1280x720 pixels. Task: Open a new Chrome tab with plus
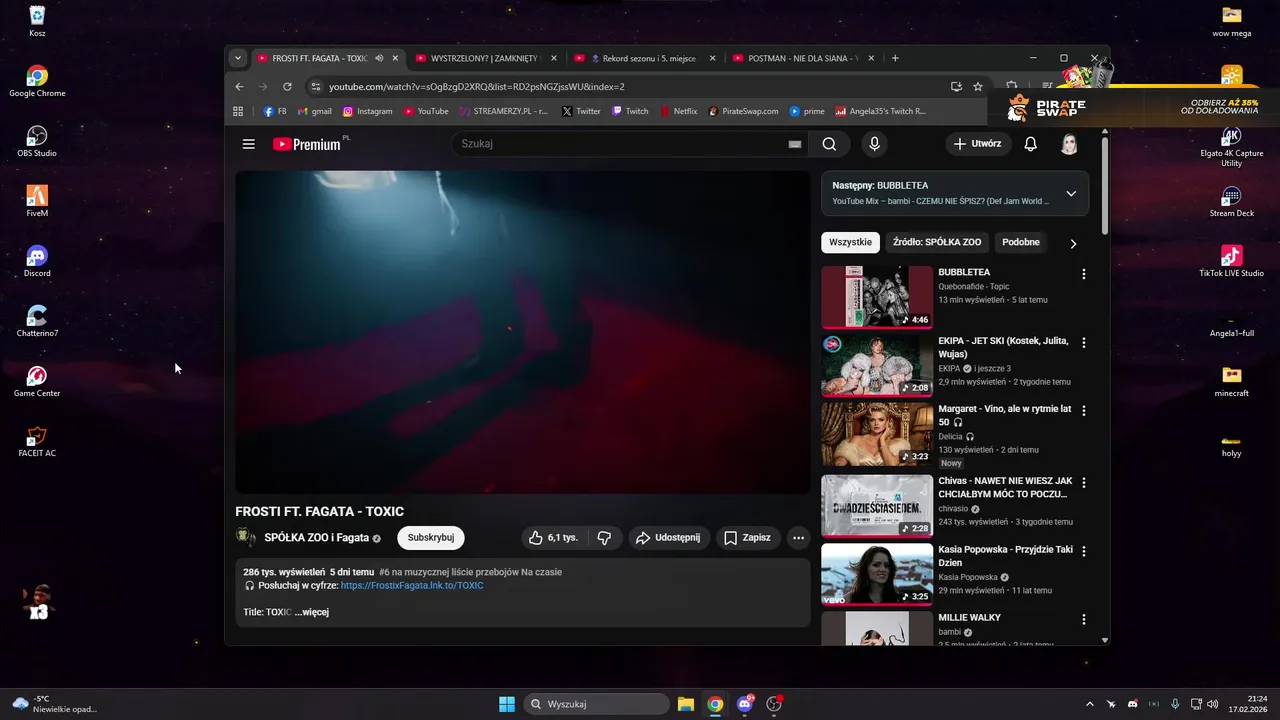pyautogui.click(x=895, y=58)
